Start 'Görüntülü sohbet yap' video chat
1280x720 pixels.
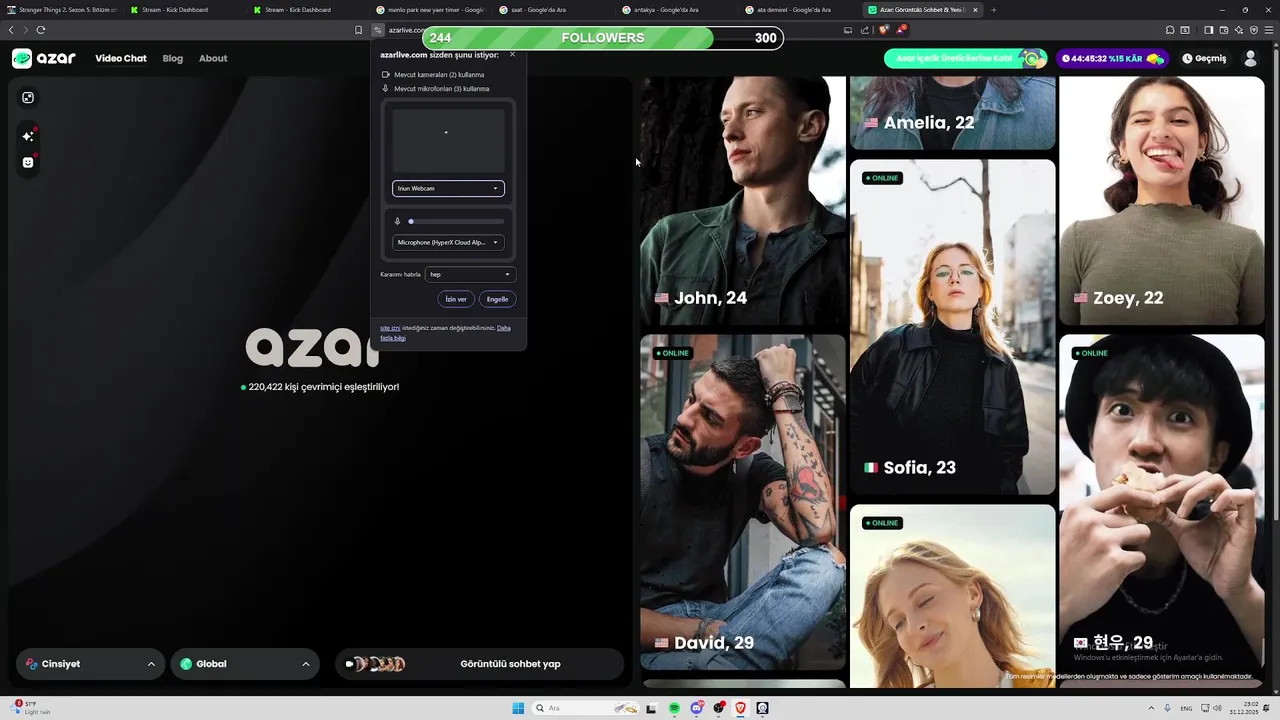(479, 664)
